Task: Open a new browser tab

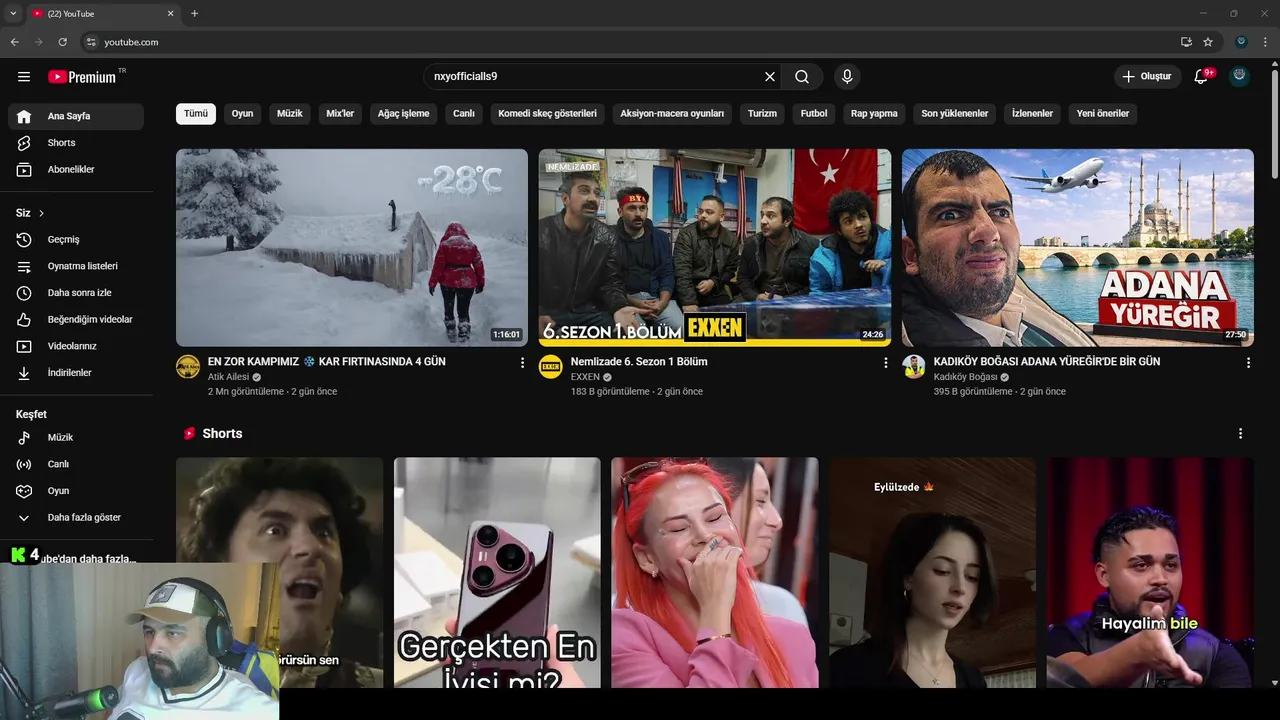Action: tap(194, 14)
